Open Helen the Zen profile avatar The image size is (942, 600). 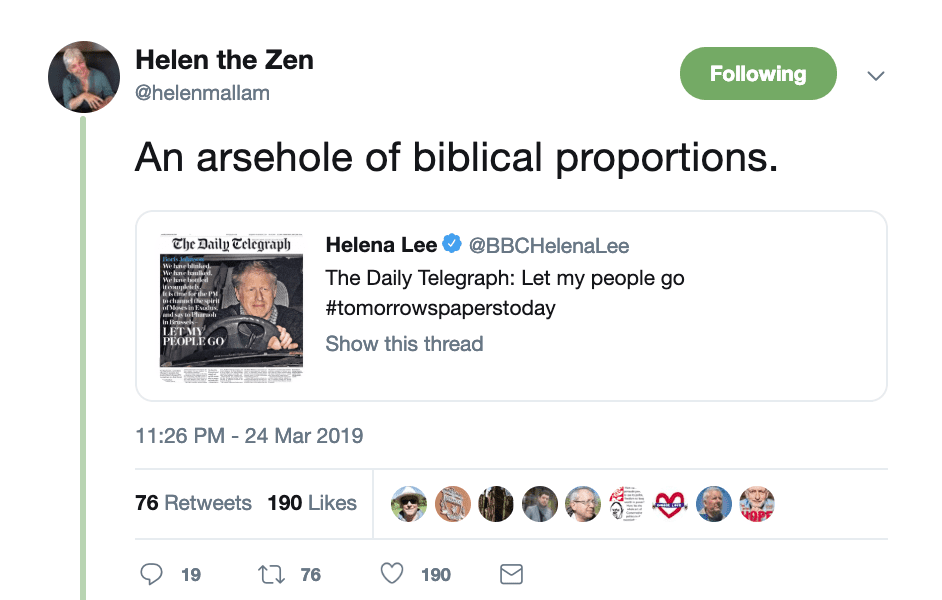(84, 77)
